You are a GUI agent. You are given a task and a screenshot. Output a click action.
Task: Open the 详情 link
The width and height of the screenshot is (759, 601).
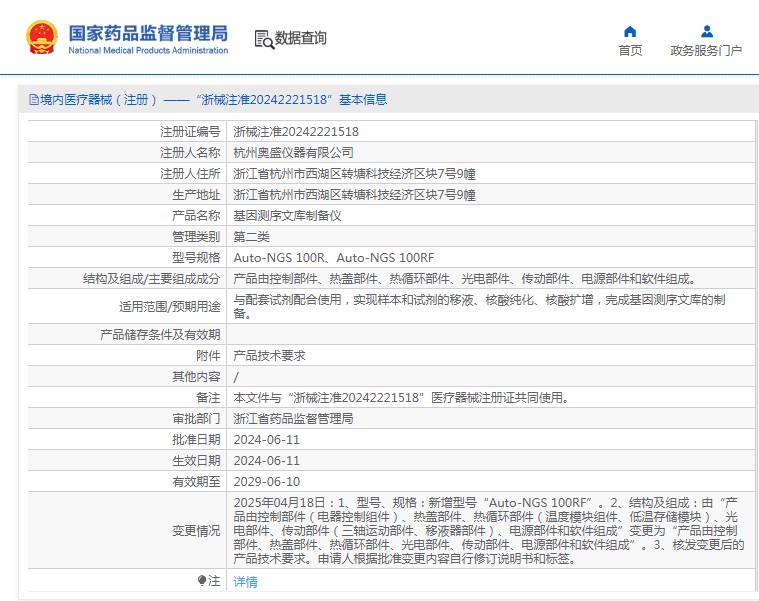point(245,582)
